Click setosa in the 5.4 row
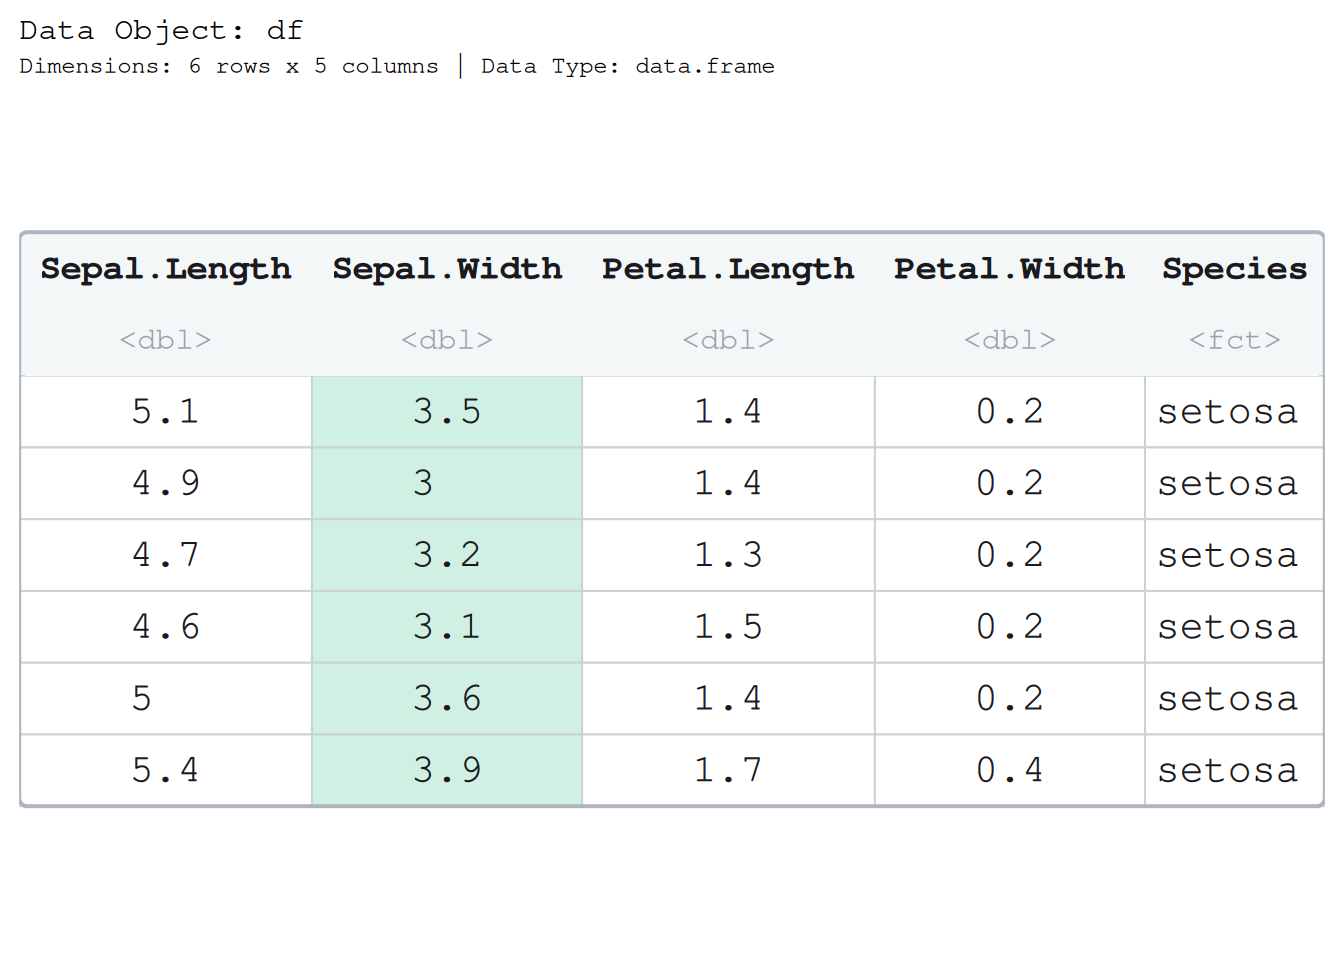Screen dimensions: 1344x960 [x=1234, y=770]
